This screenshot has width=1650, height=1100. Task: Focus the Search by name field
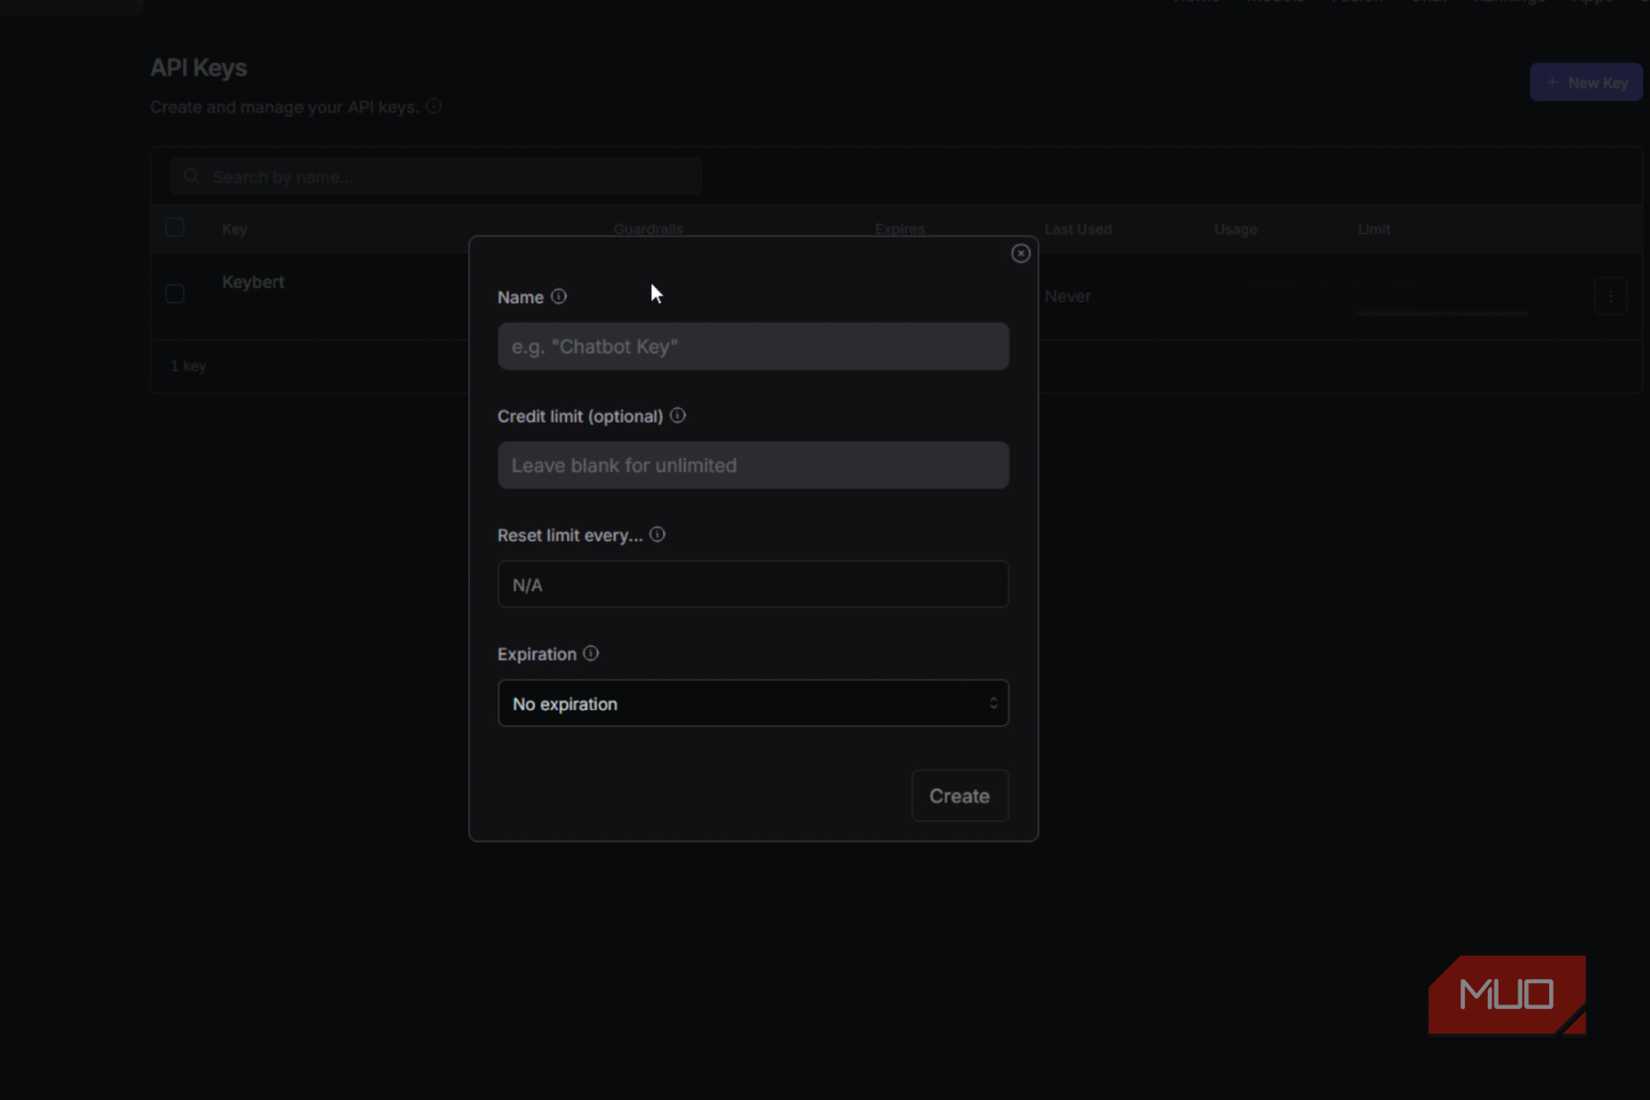tap(435, 177)
